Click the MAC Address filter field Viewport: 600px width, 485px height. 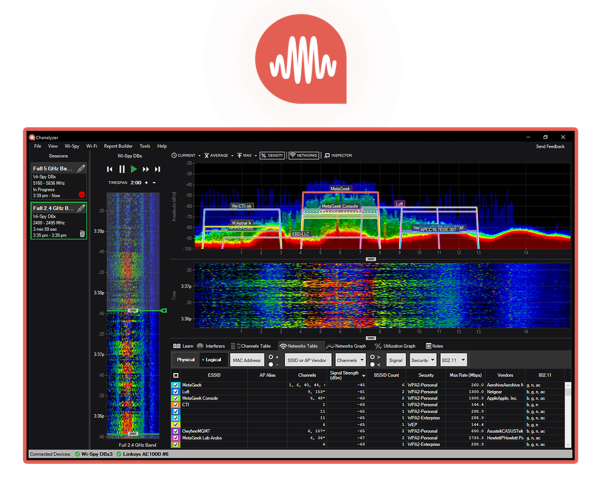coord(247,360)
